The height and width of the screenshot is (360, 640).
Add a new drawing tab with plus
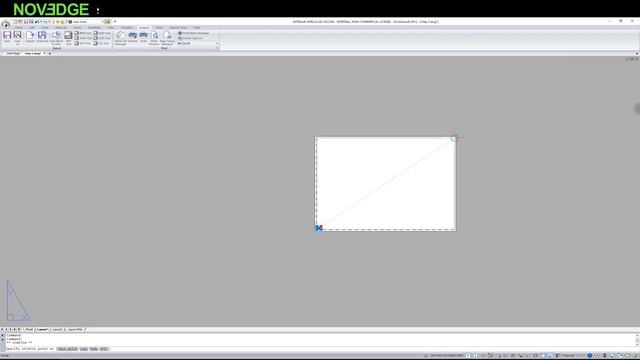(x=50, y=53)
